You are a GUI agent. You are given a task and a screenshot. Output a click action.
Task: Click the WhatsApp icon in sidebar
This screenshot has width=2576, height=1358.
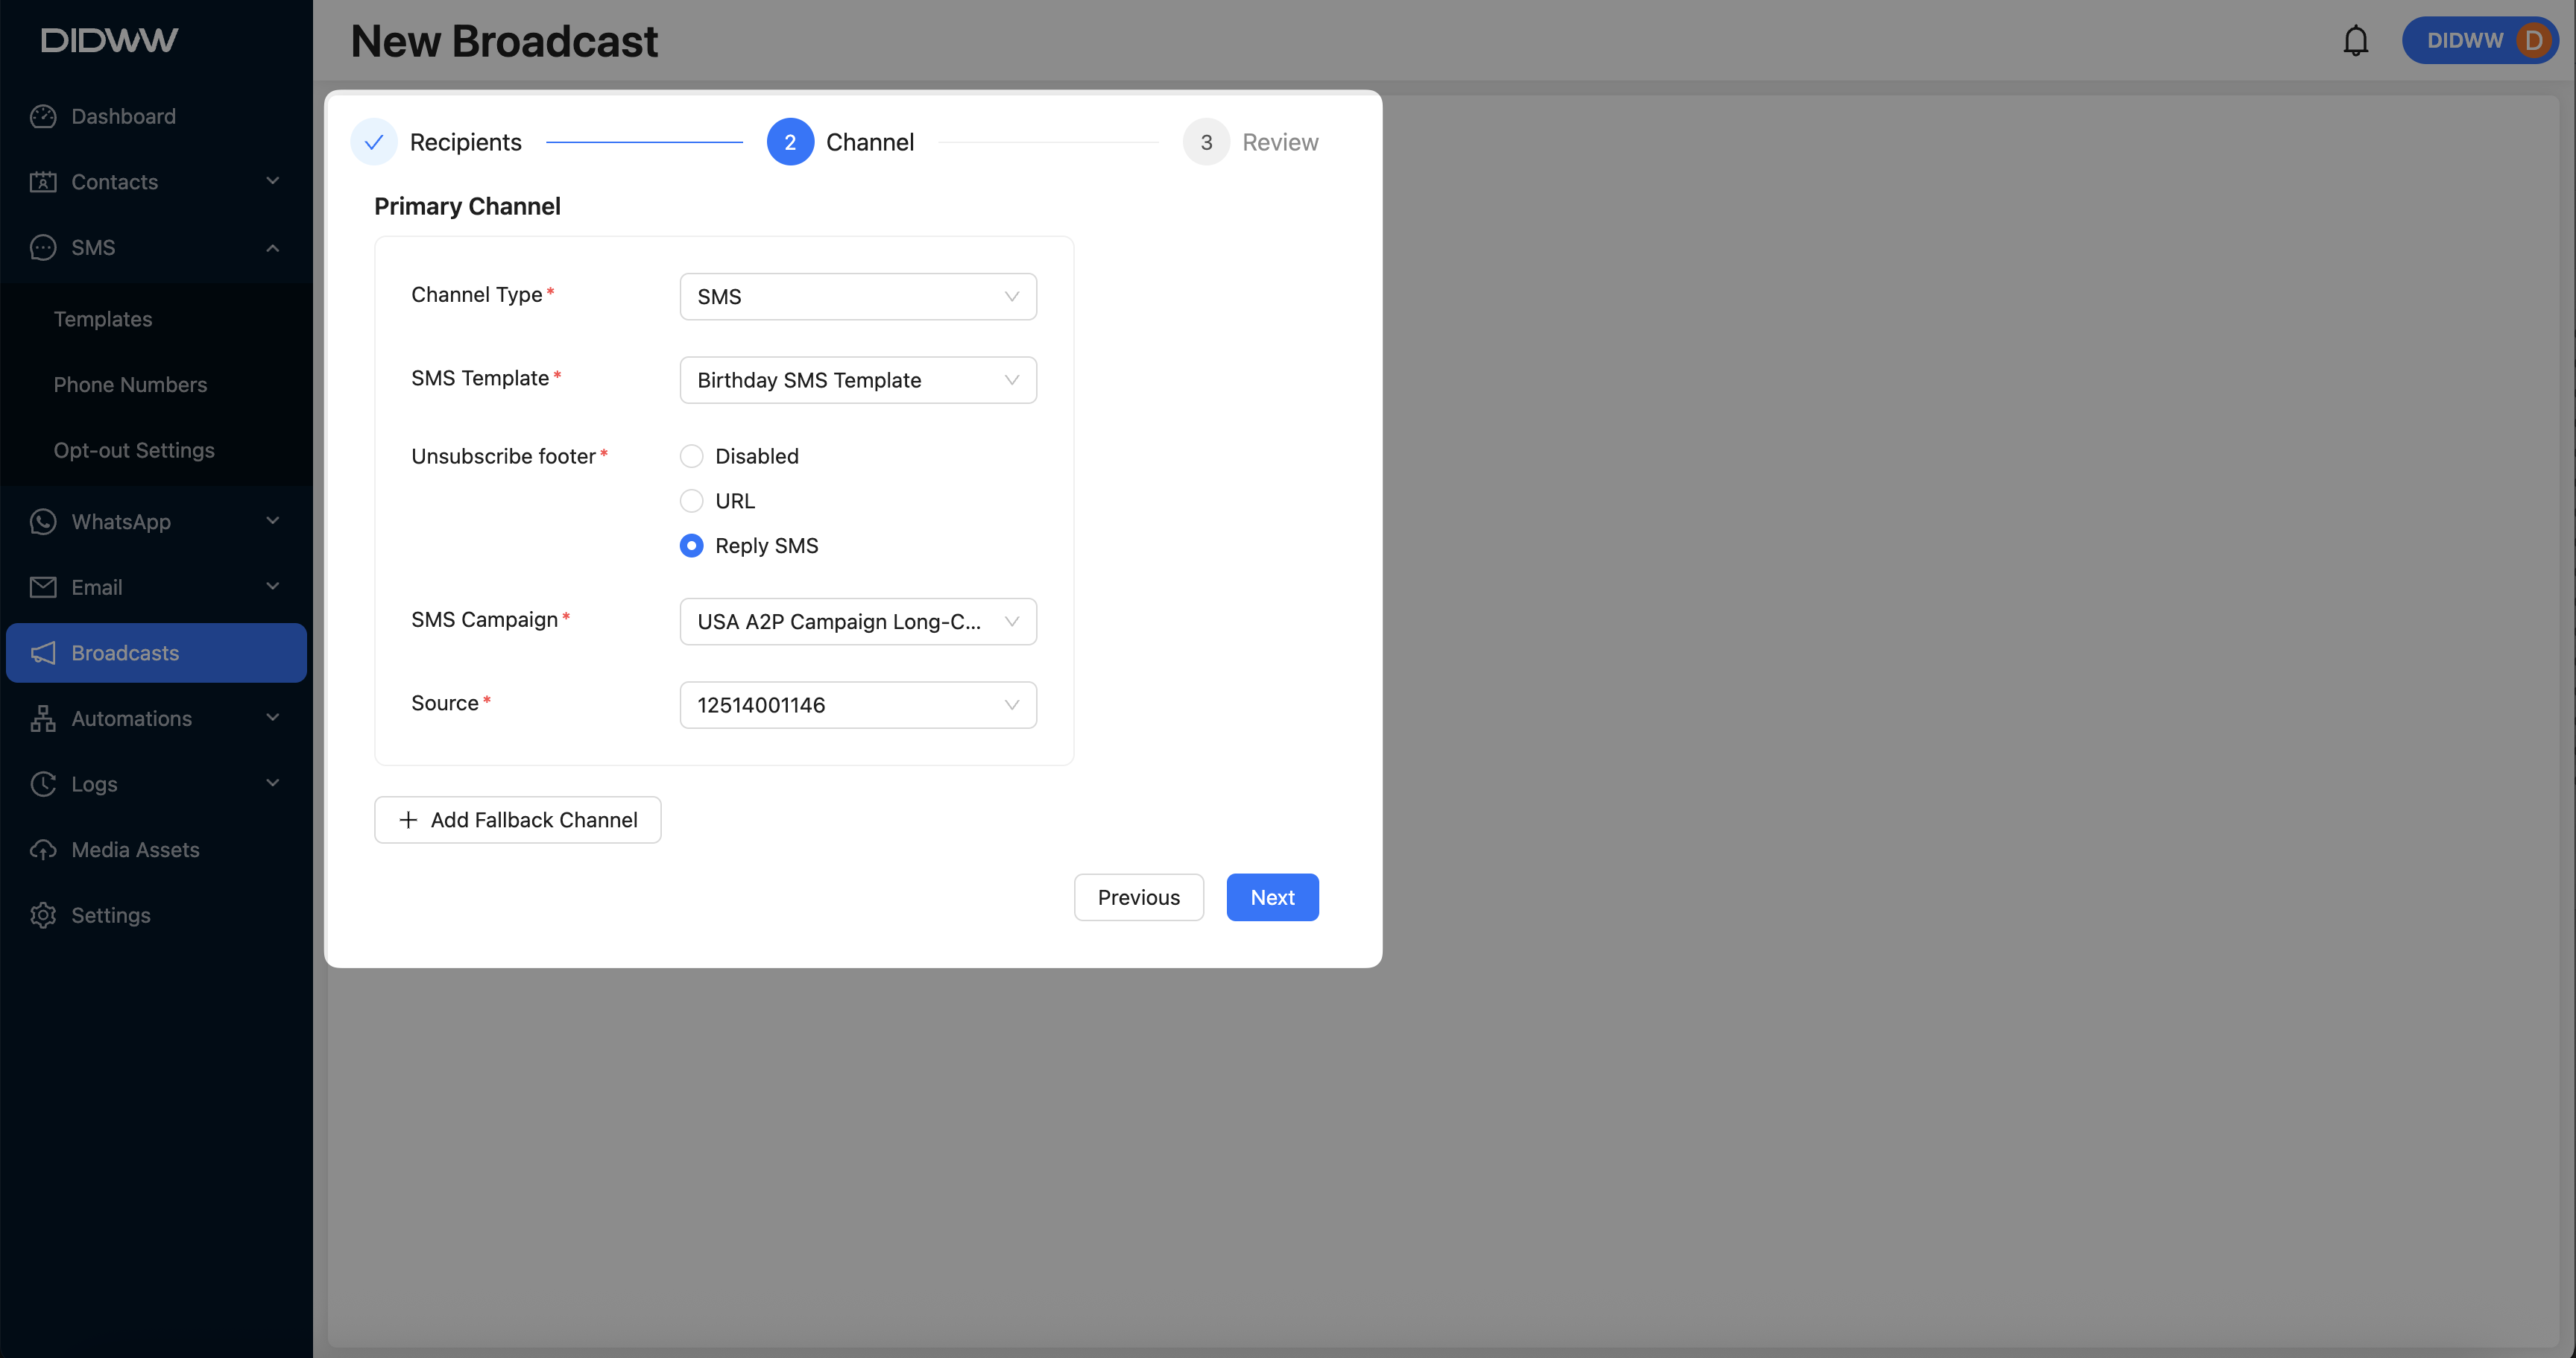point(43,521)
